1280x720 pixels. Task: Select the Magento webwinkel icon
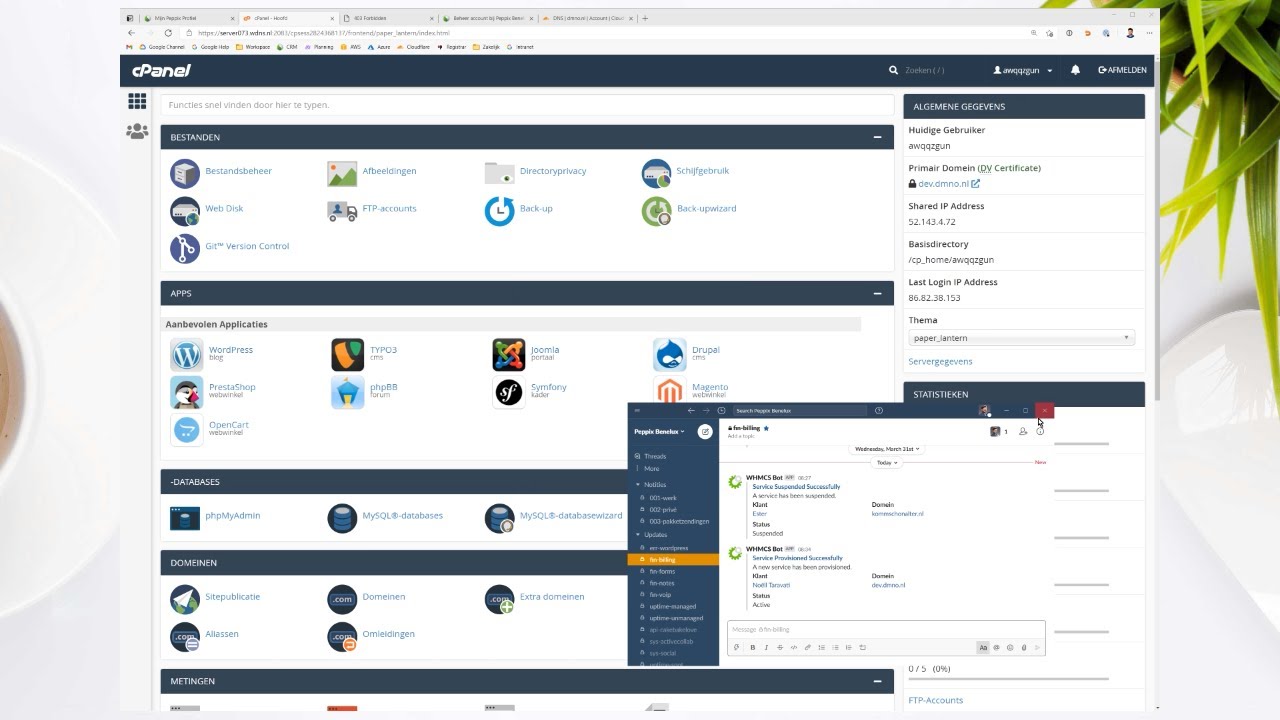[x=669, y=388]
